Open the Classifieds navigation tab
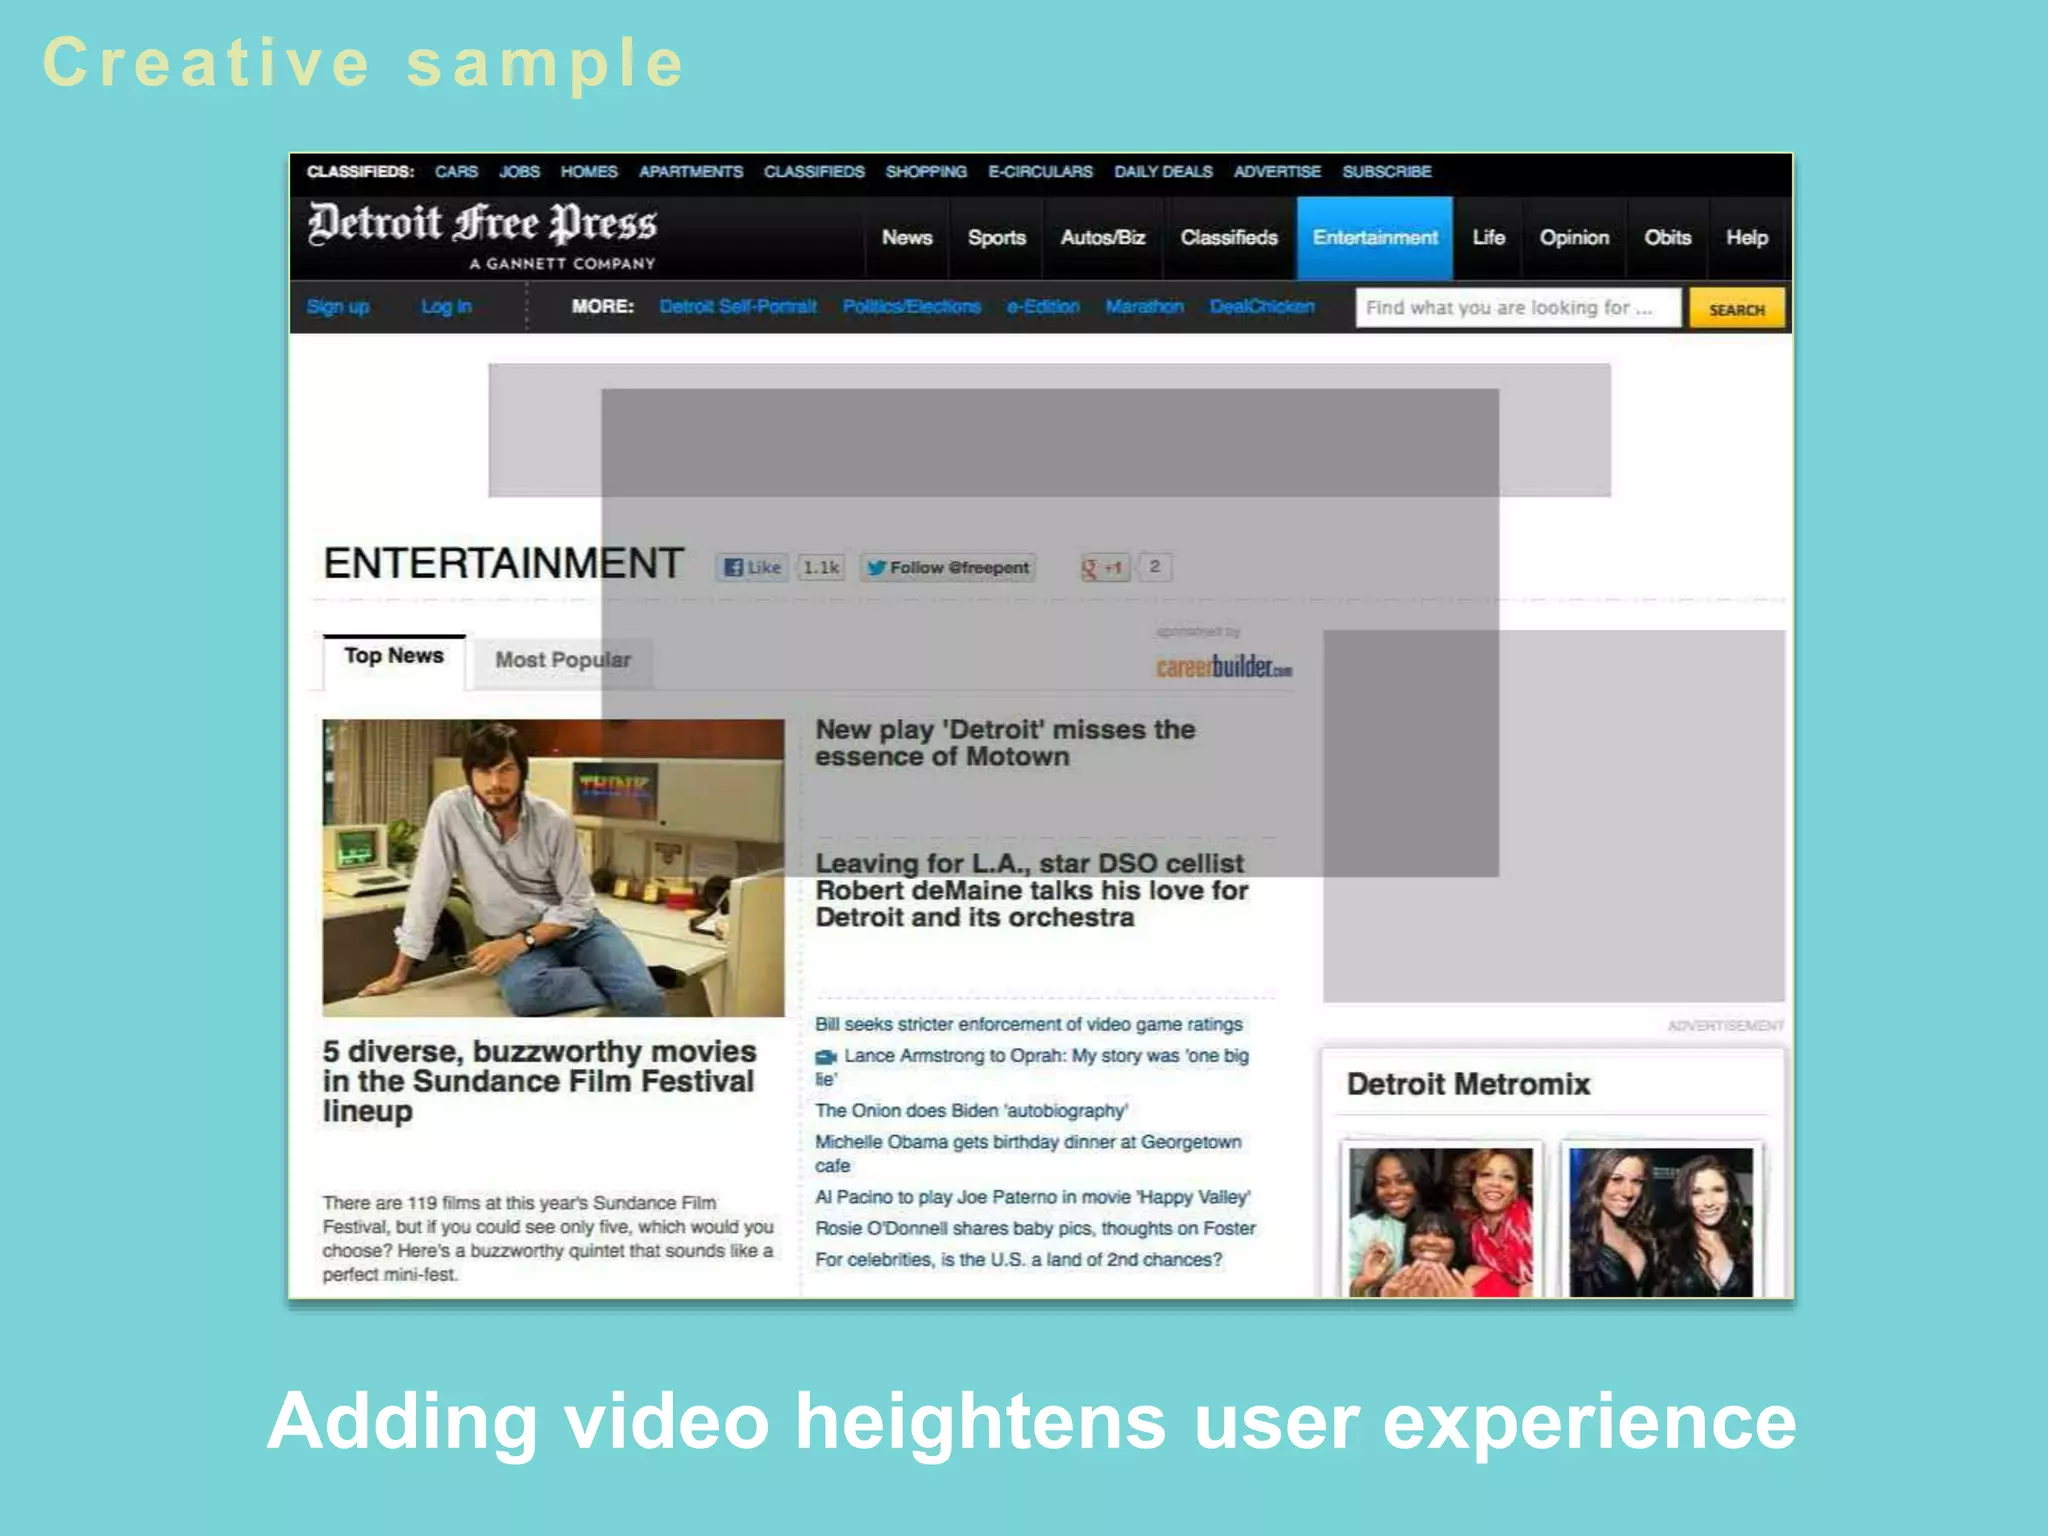 click(x=1229, y=238)
